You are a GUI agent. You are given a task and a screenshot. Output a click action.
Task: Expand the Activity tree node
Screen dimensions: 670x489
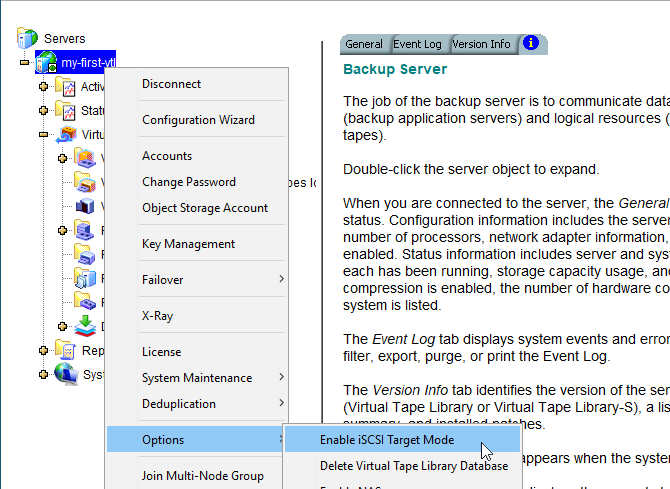click(x=43, y=86)
